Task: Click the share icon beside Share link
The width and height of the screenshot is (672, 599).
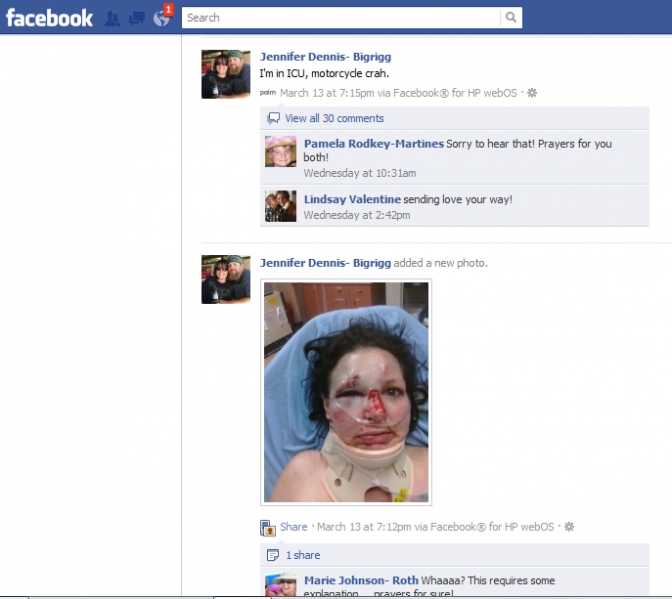Action: point(267,527)
